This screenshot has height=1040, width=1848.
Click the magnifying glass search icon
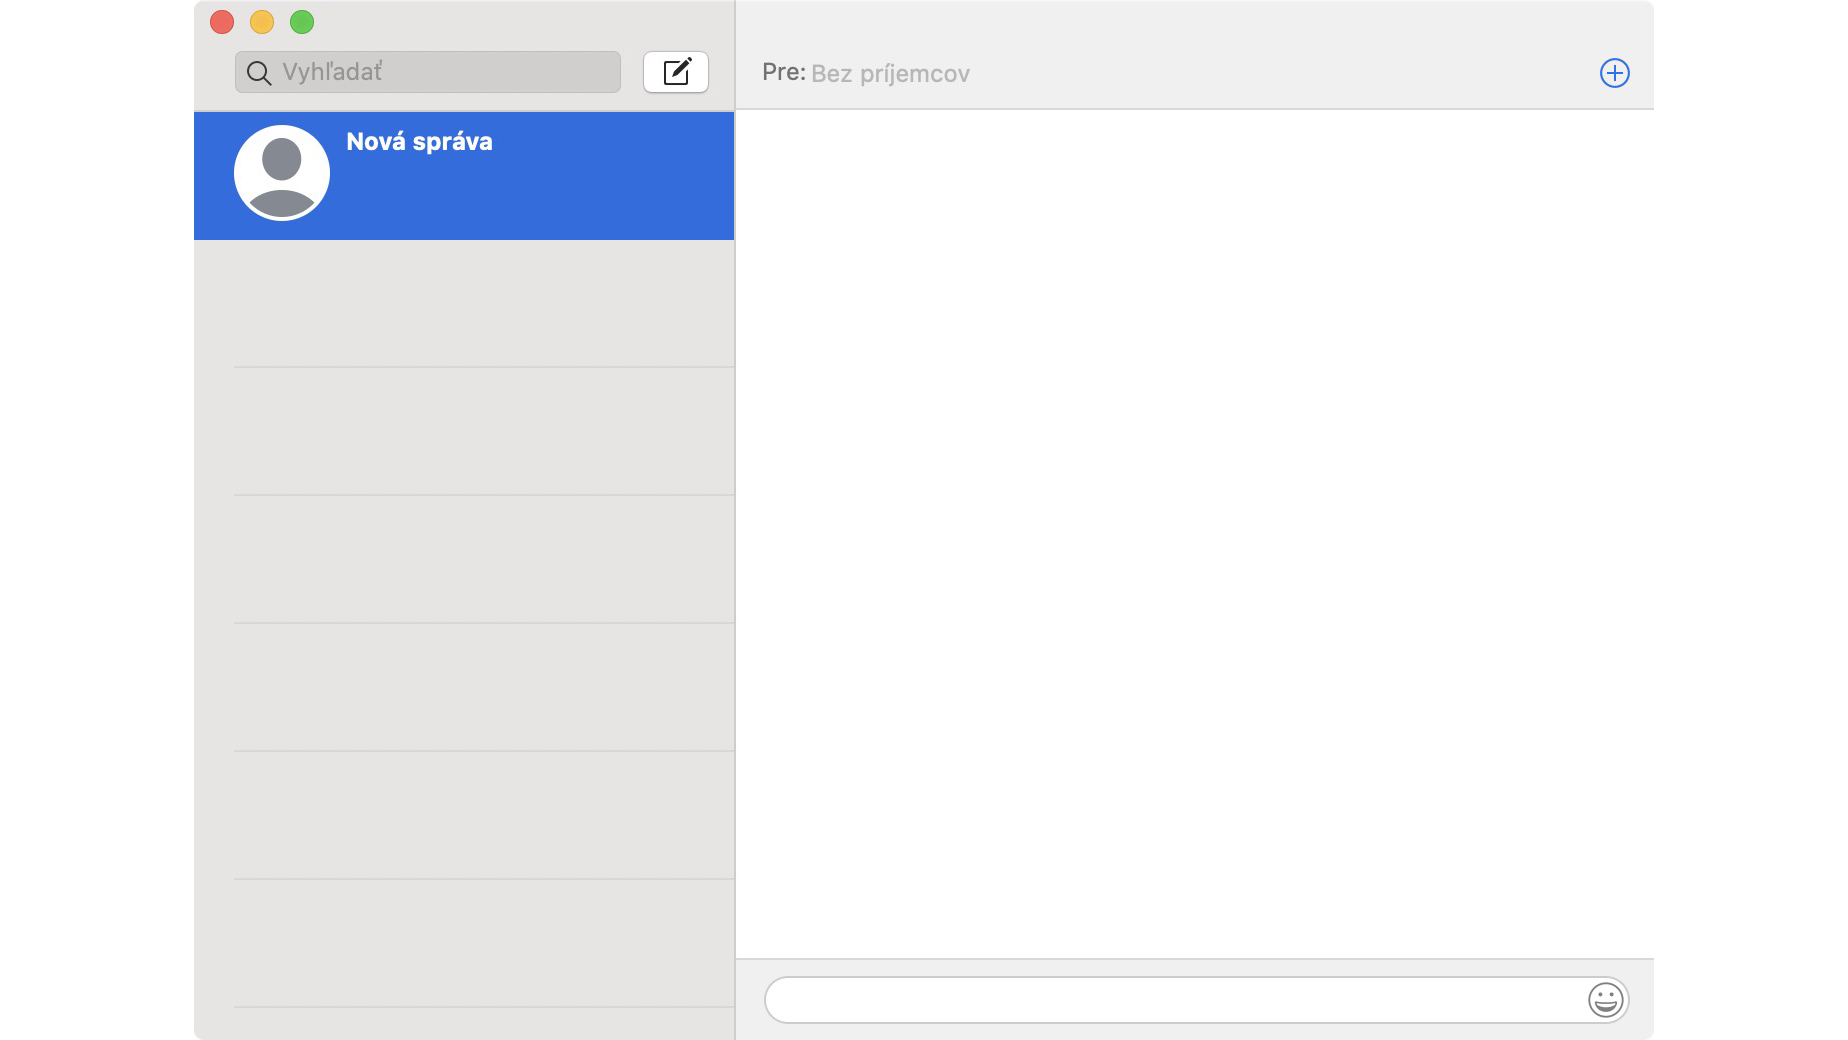(x=259, y=73)
